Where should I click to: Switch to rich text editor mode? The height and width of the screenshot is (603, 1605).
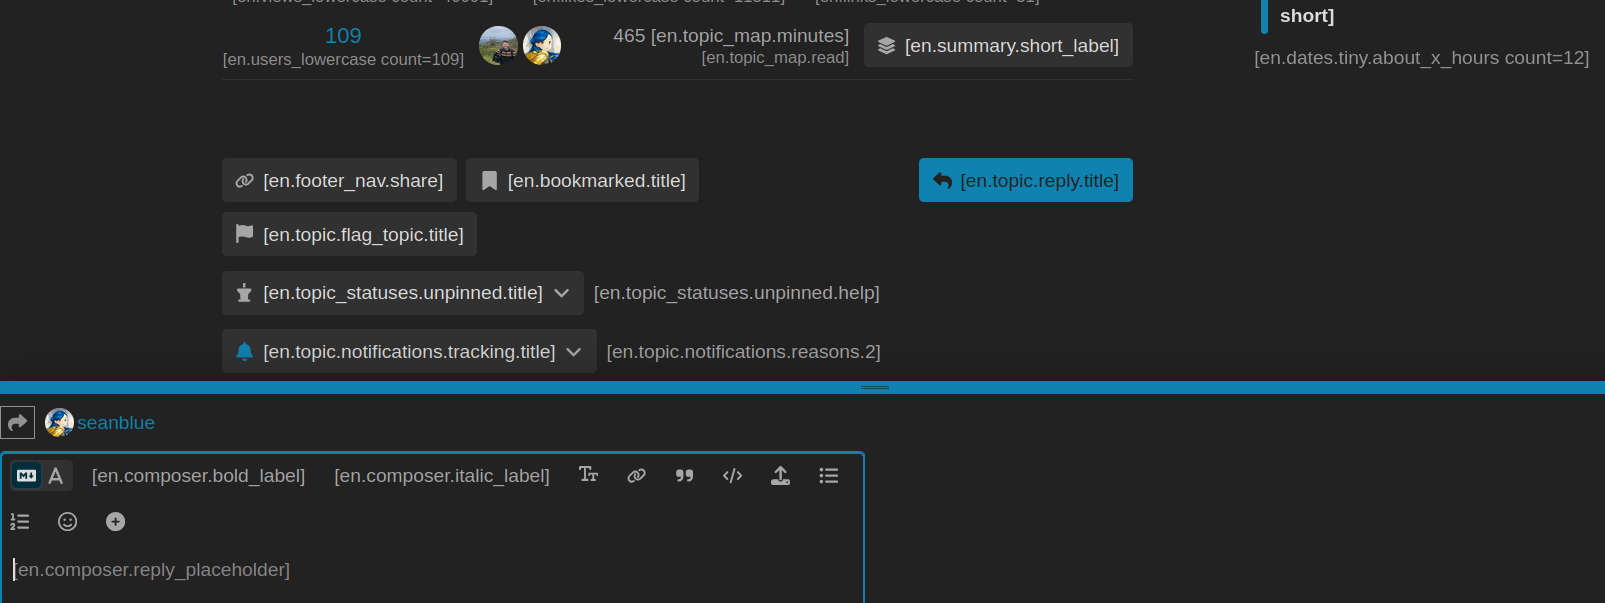pos(56,476)
